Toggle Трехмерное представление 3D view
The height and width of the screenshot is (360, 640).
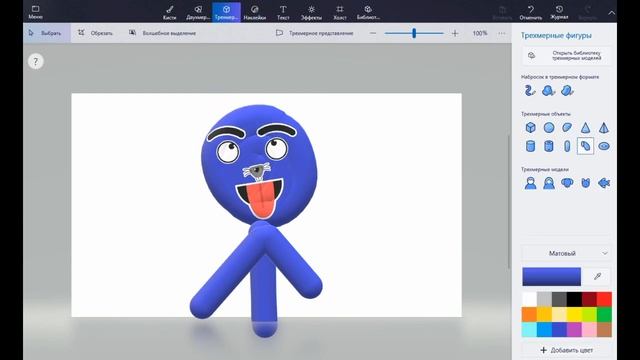coord(314,33)
